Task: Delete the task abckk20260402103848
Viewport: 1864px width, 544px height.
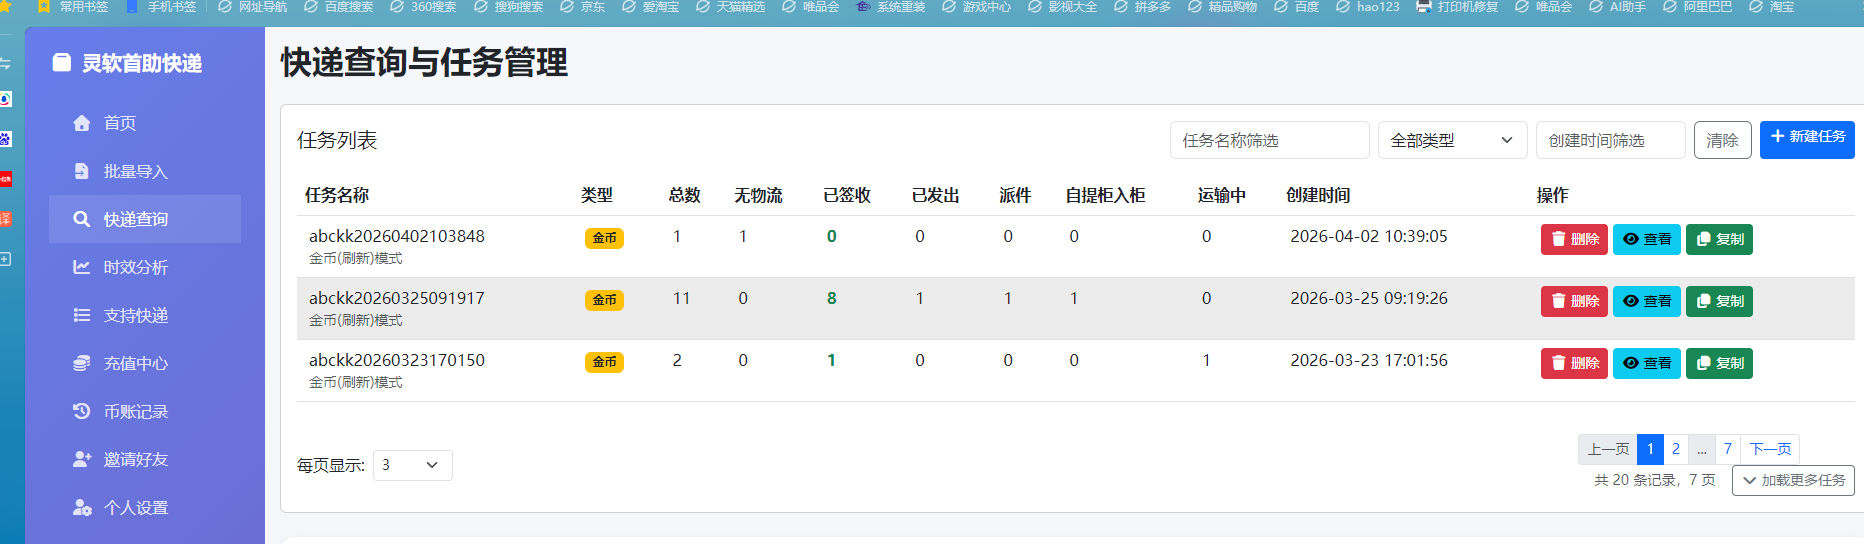Action: click(1574, 239)
